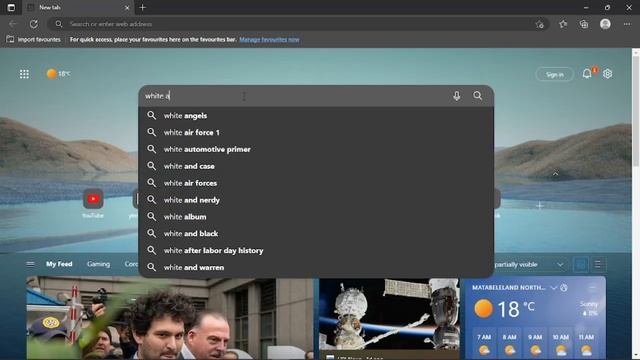
Task: Open a new tab with plus button
Action: click(x=142, y=7)
